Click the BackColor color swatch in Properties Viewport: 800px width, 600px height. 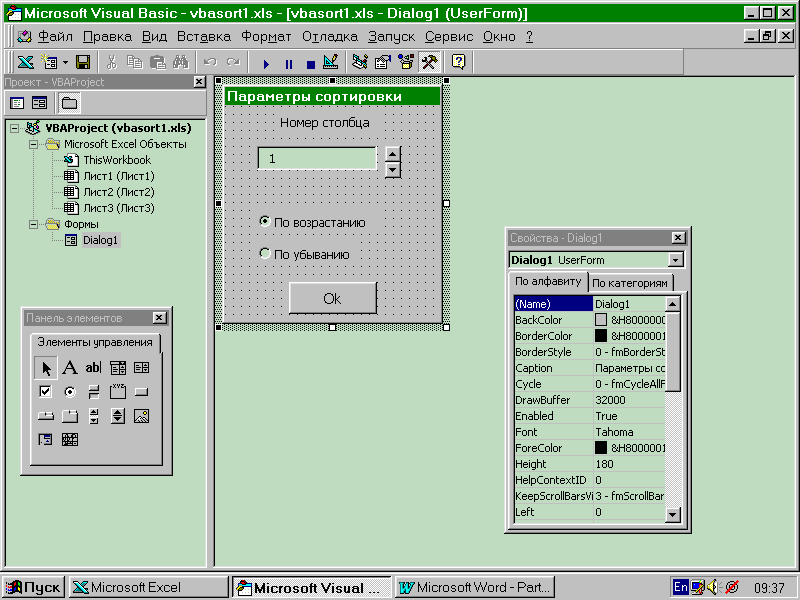[x=601, y=320]
